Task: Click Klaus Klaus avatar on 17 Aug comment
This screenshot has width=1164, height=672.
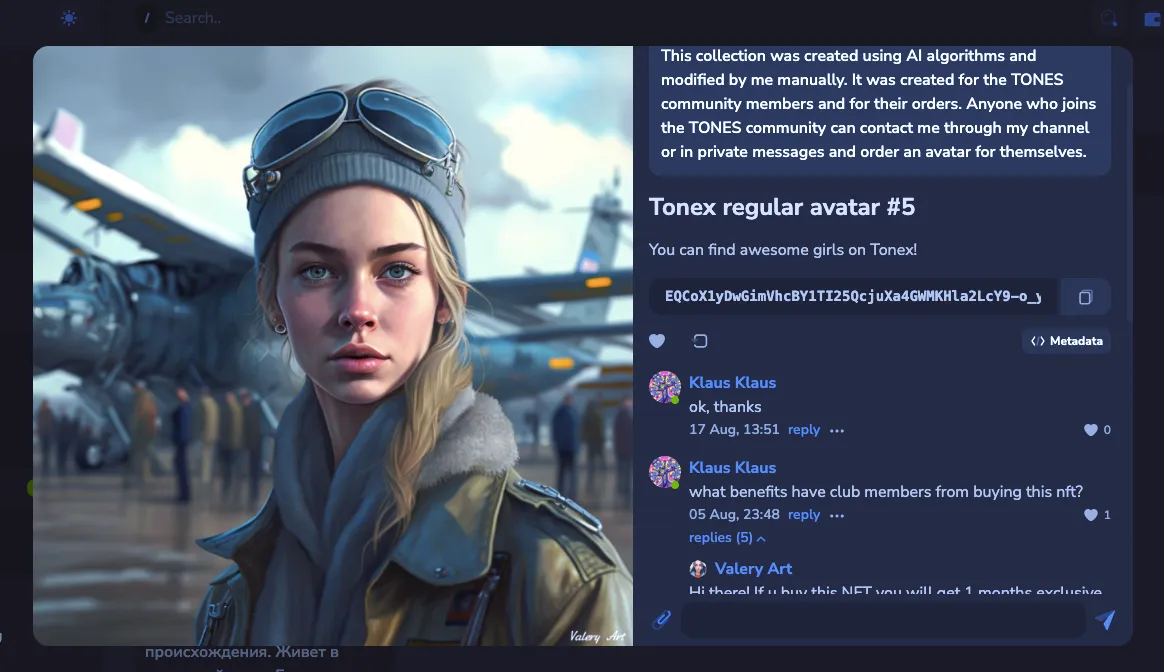Action: point(664,387)
